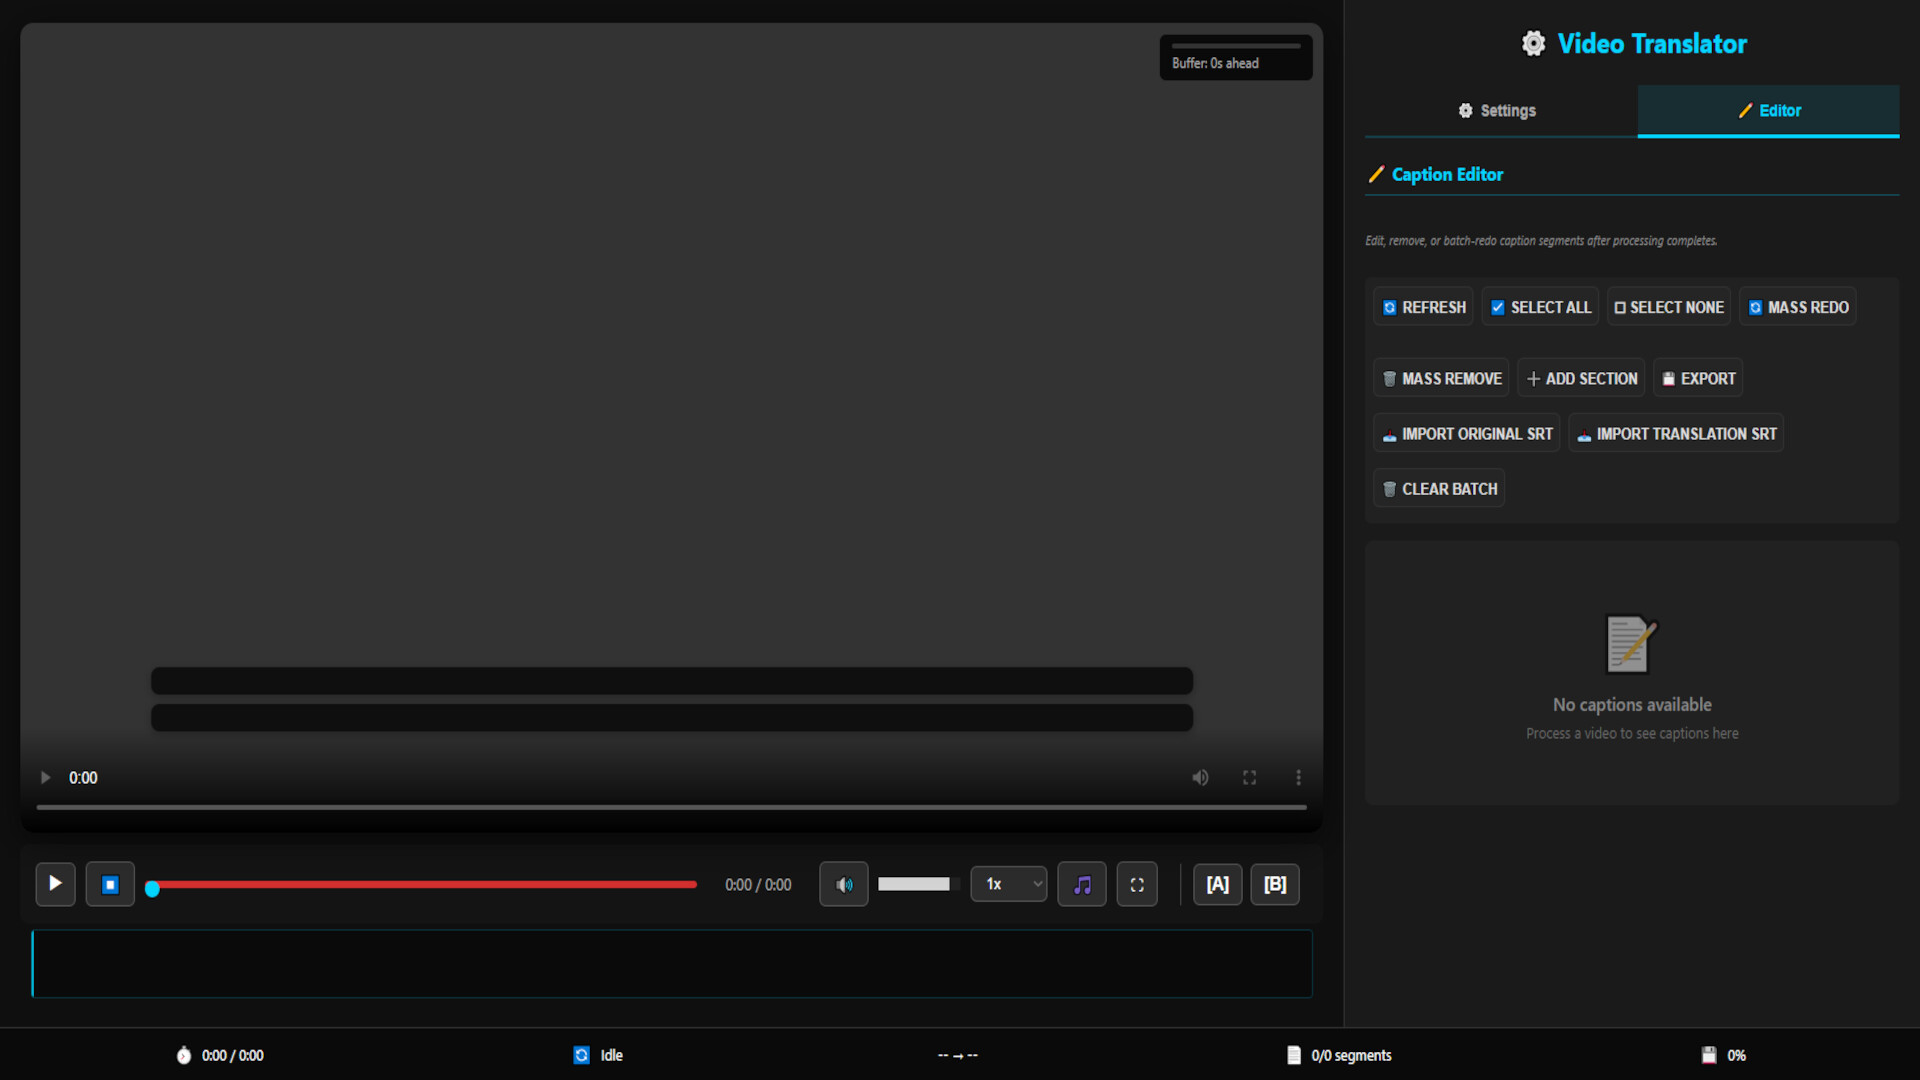1920x1080 pixels.
Task: Open the 1x playback speed dropdown
Action: [1008, 884]
